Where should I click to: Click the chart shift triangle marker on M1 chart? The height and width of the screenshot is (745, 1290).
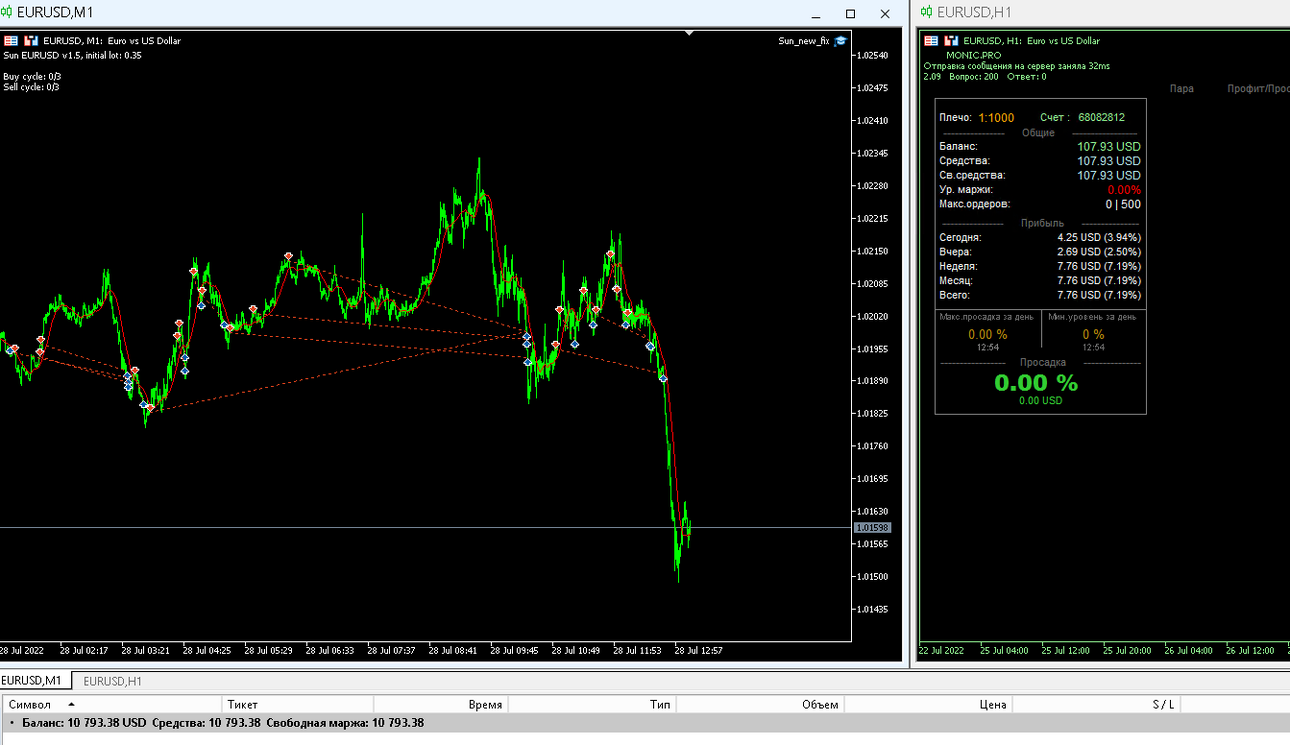pos(689,32)
